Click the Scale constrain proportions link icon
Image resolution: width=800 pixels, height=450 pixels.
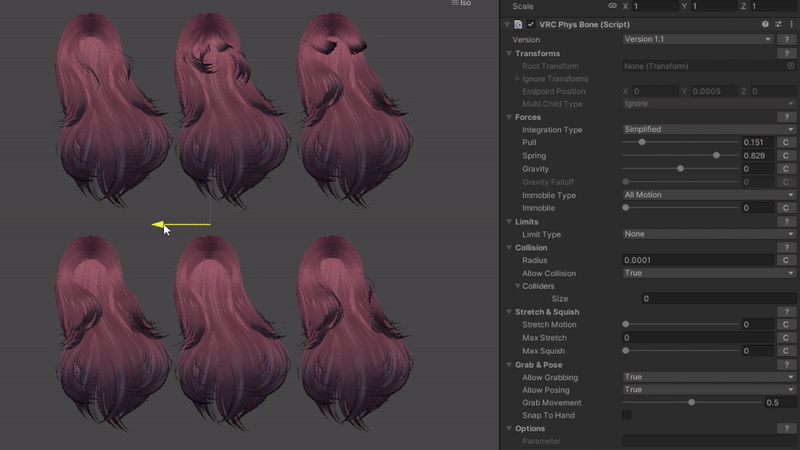point(612,6)
